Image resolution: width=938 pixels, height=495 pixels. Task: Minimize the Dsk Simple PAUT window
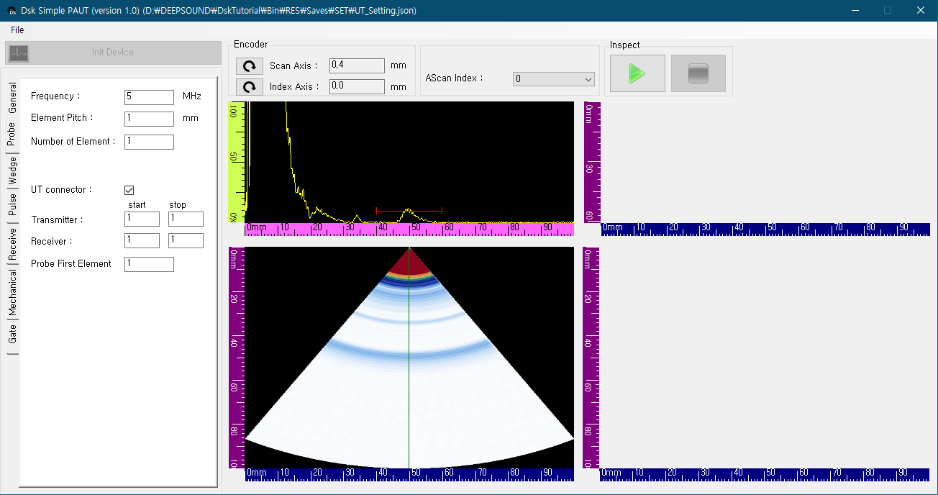pyautogui.click(x=856, y=11)
